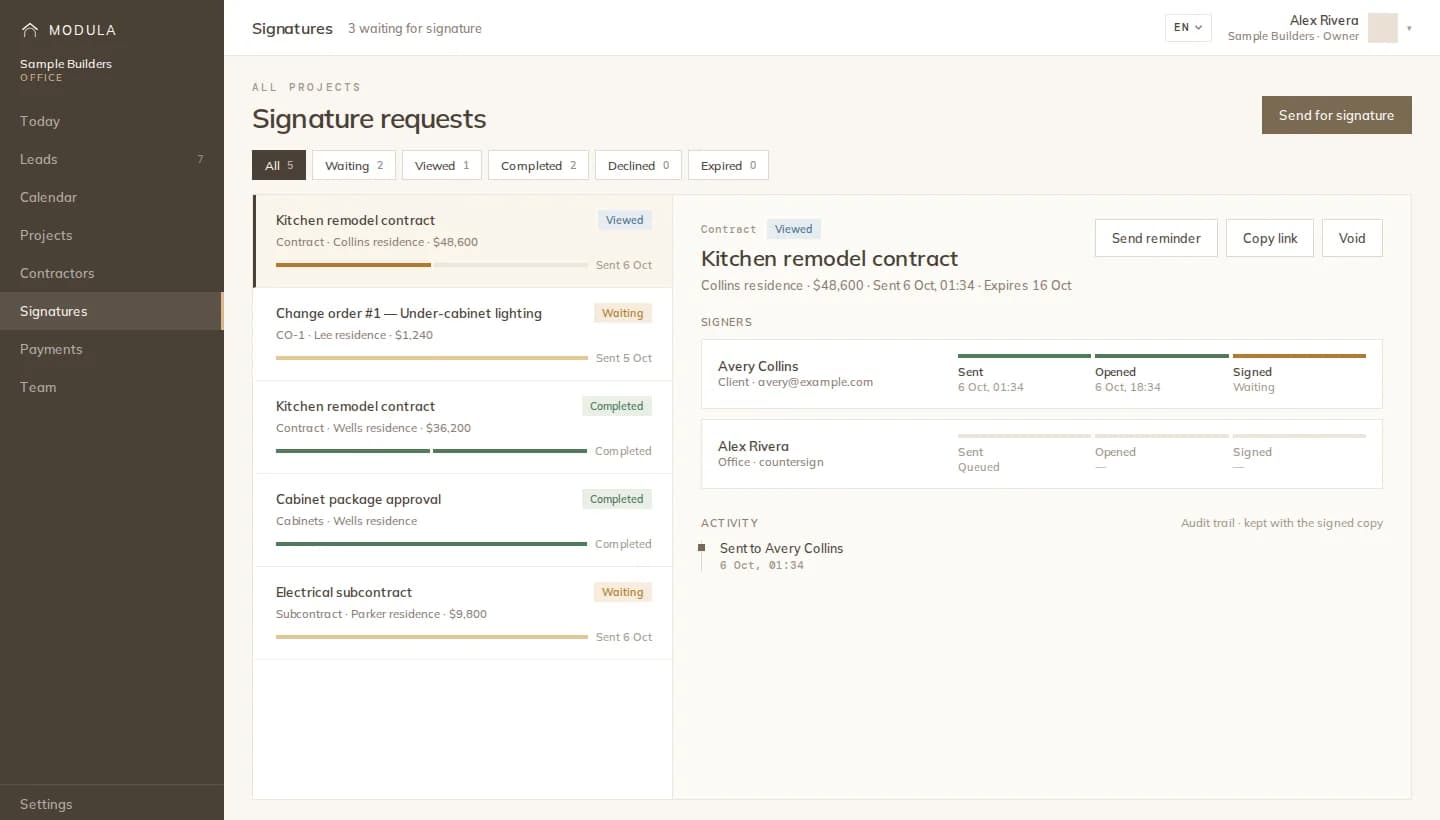Open Change order #1 Under-cabinet lighting request
The image size is (1440, 820).
[x=463, y=334]
